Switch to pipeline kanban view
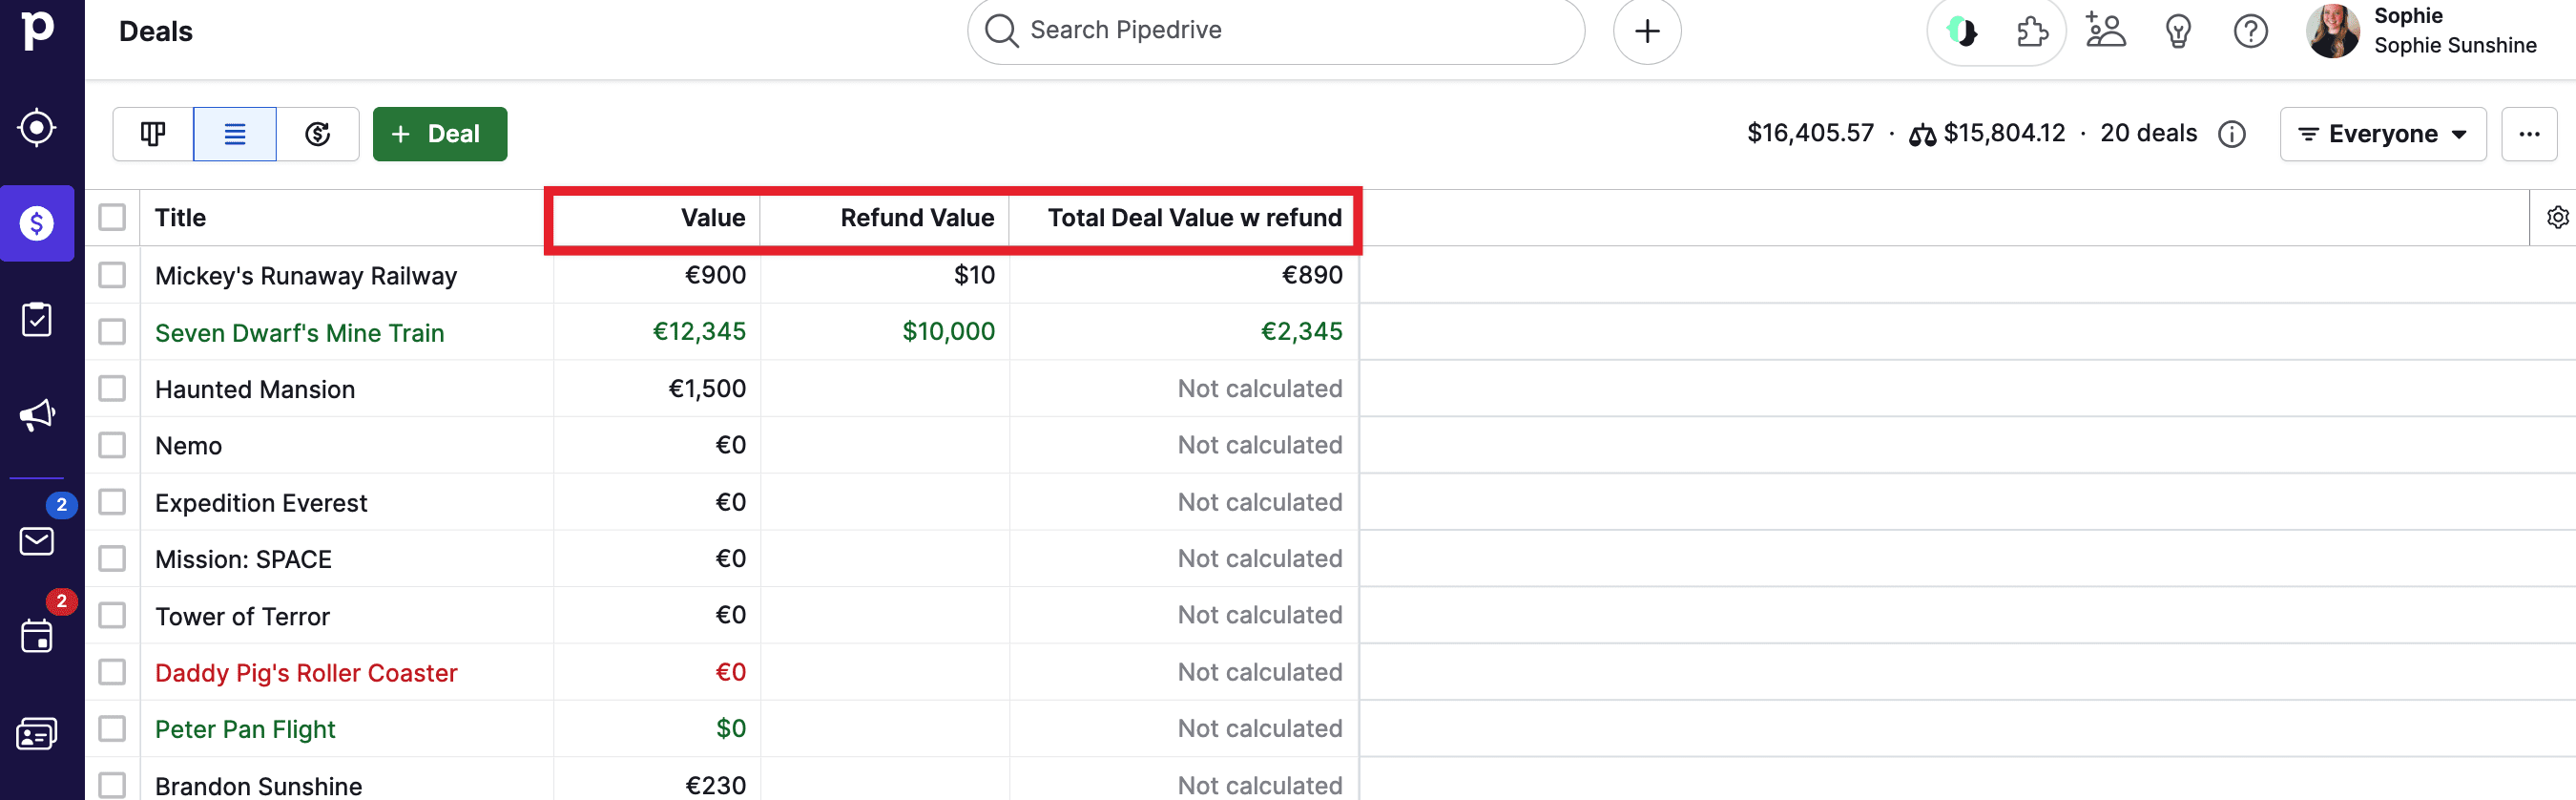The image size is (2576, 800). 153,134
